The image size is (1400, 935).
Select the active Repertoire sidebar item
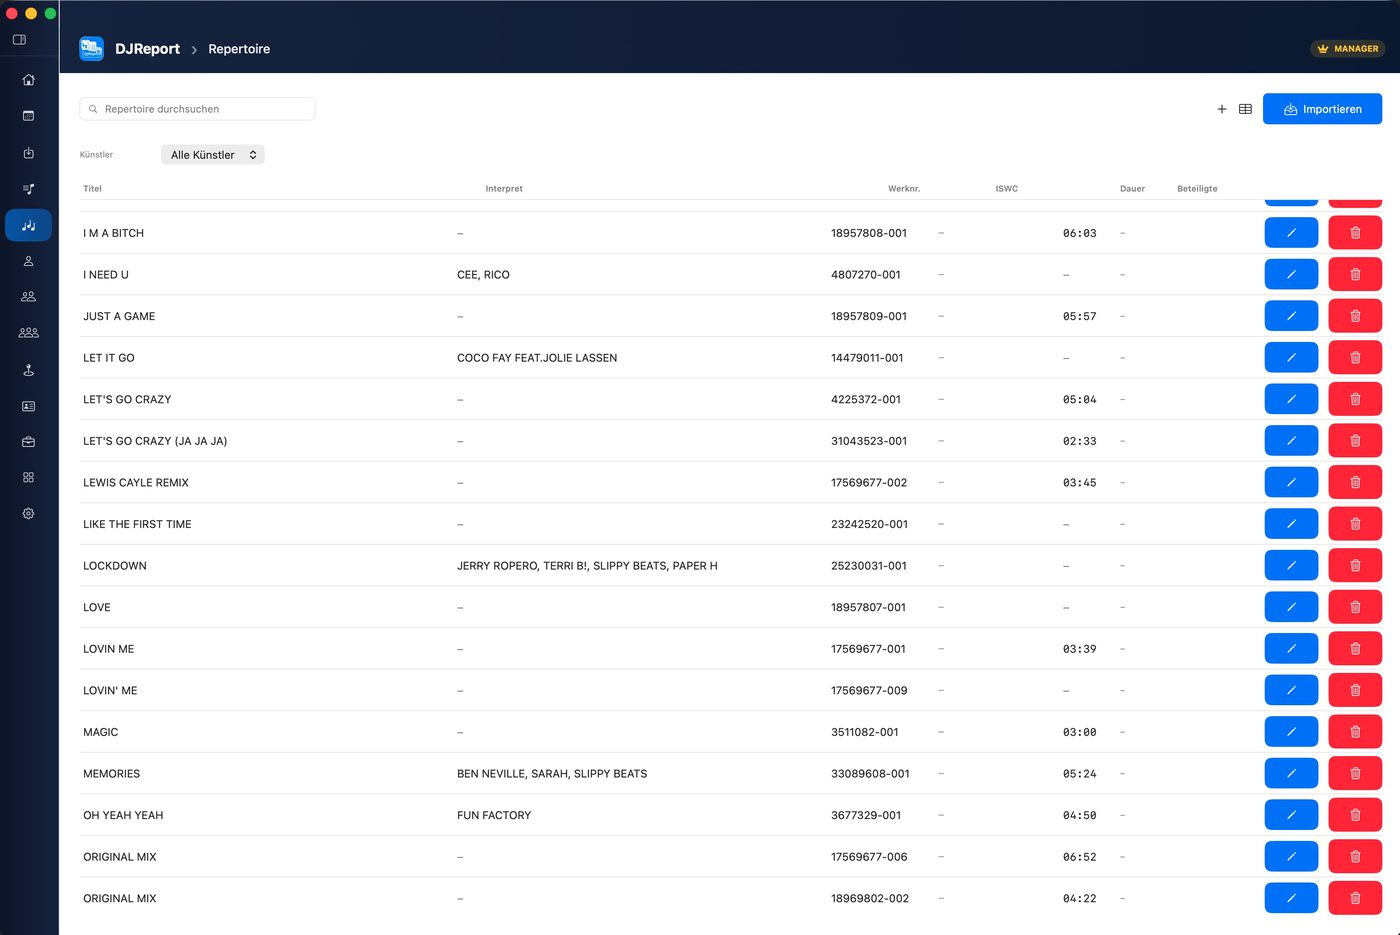point(28,225)
